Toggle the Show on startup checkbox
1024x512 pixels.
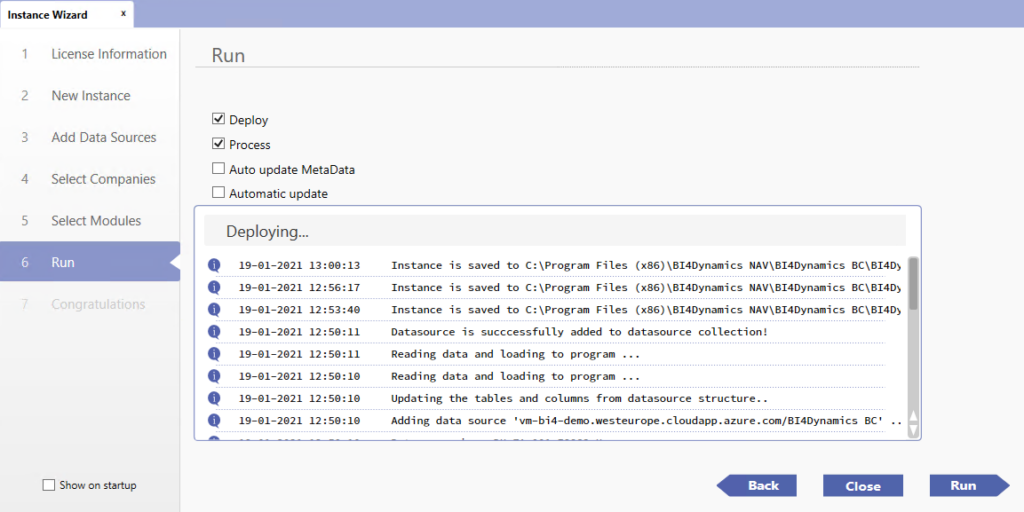(x=49, y=485)
